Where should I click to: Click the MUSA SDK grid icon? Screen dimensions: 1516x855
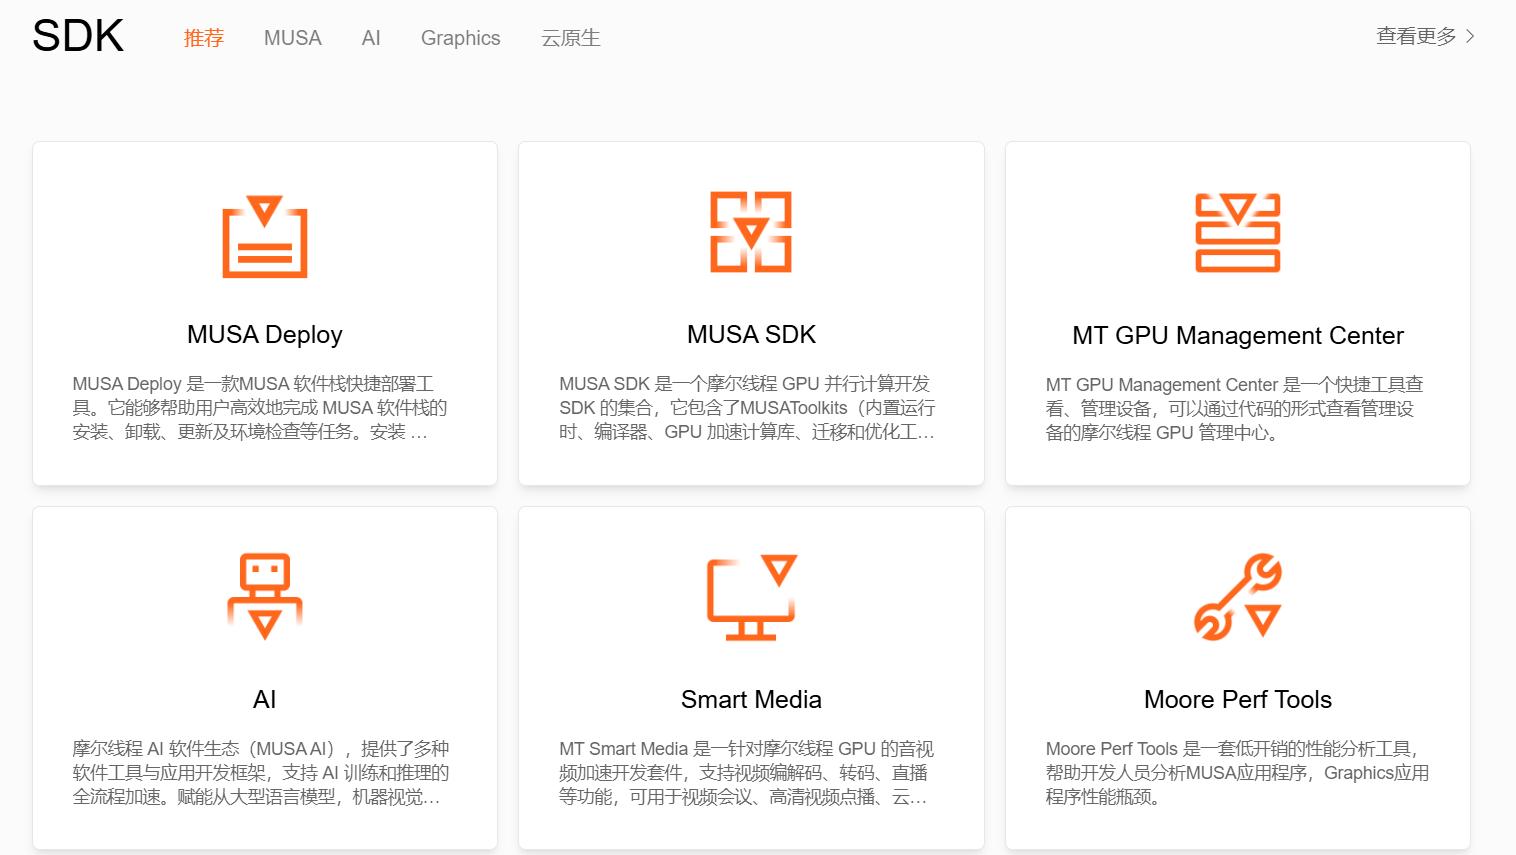click(751, 232)
